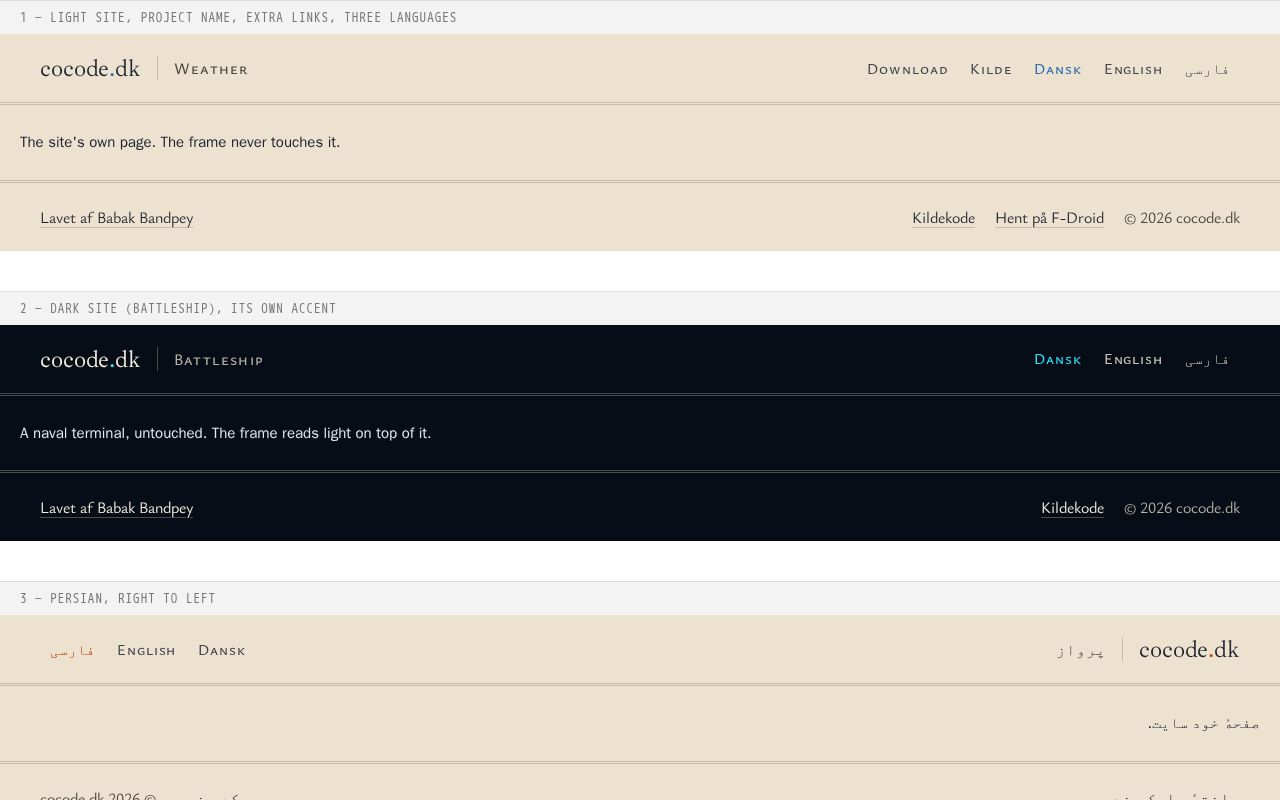Click the Kilde link in the Weather header
Screen dimensions: 1280x800
[x=991, y=69]
